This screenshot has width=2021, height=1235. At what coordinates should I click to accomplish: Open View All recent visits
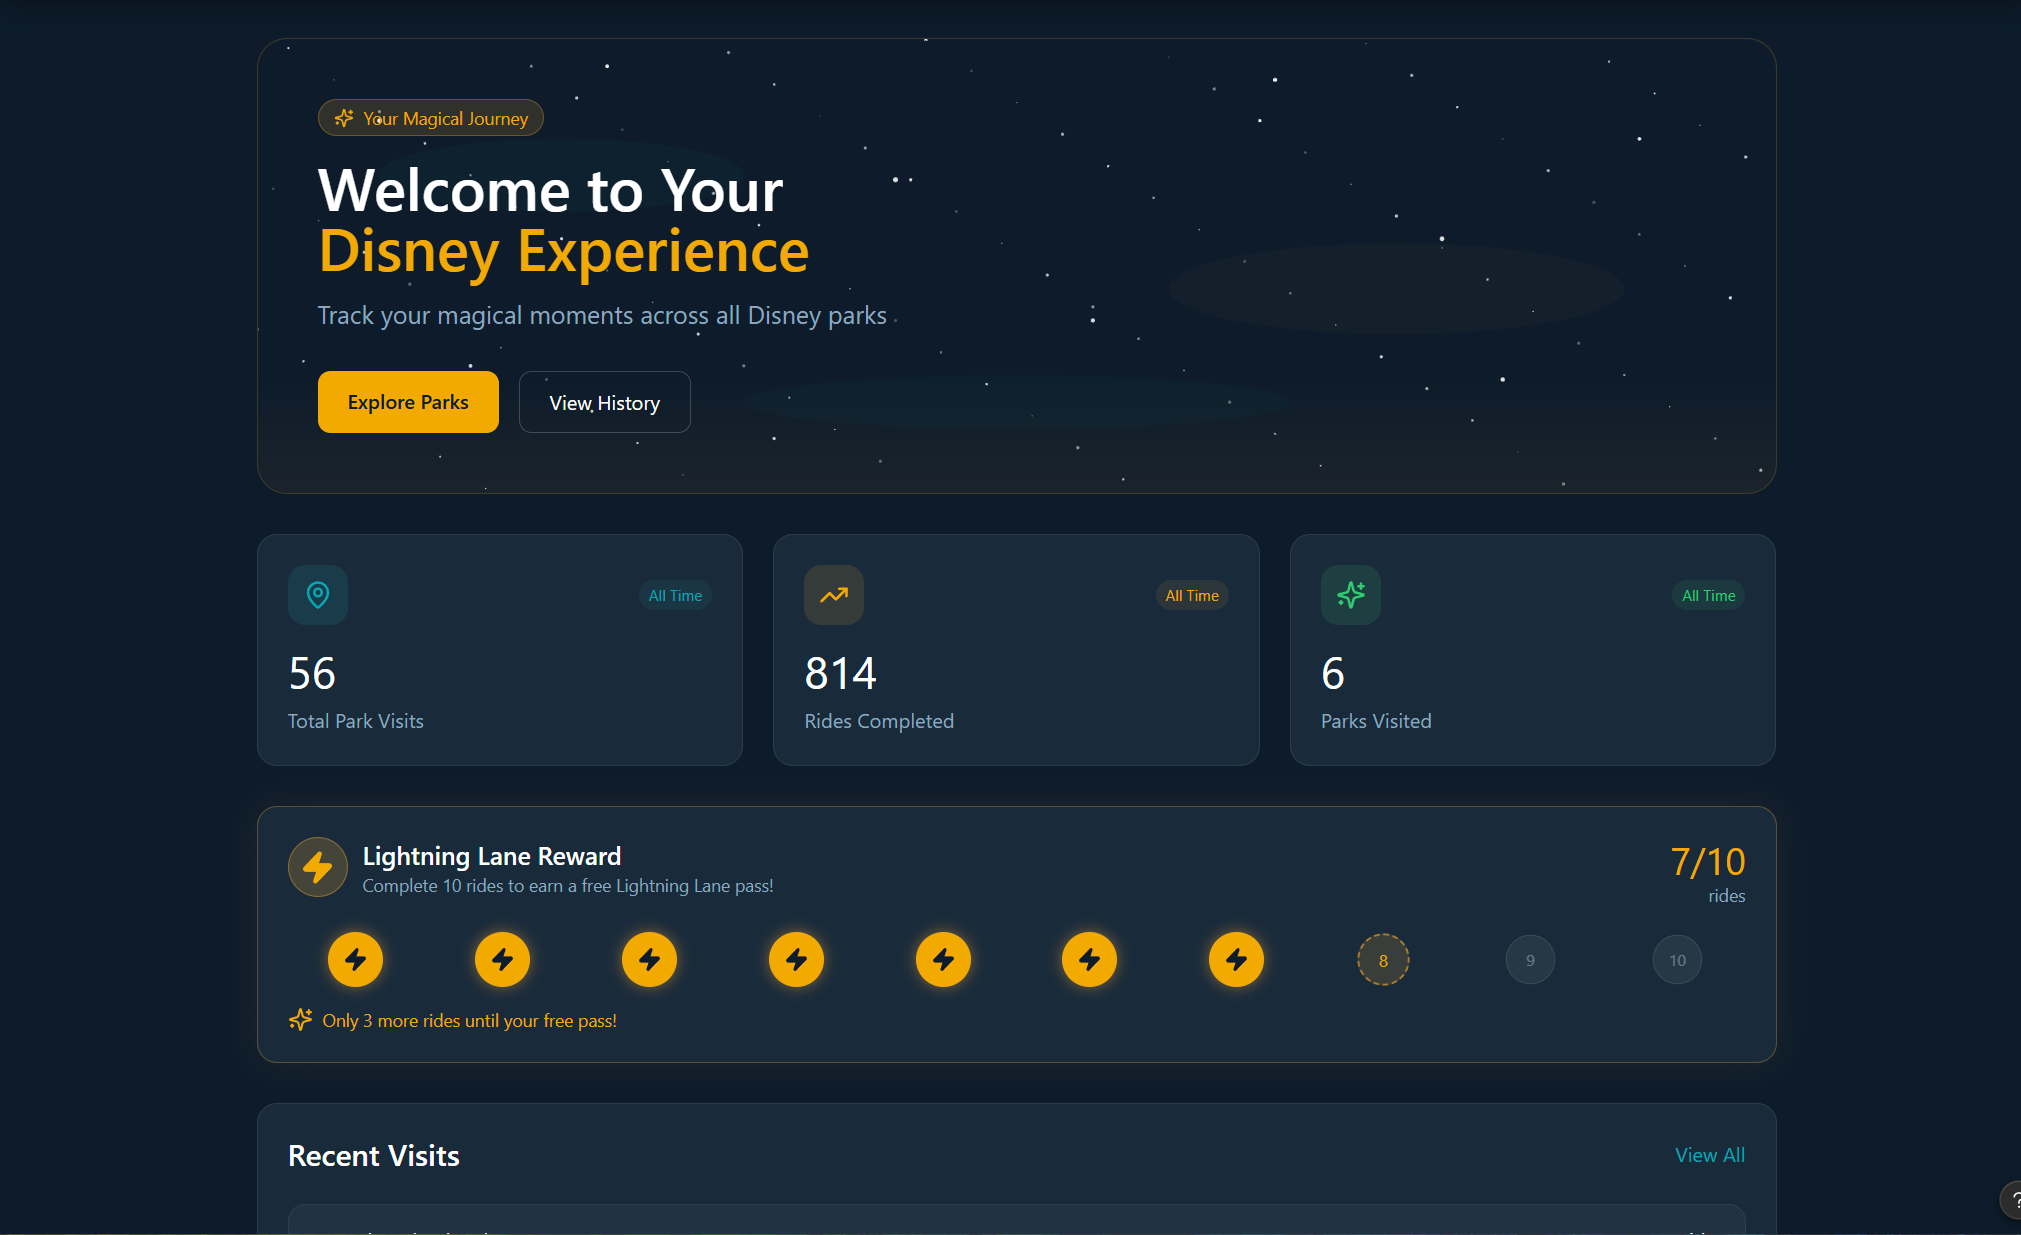[1709, 1155]
